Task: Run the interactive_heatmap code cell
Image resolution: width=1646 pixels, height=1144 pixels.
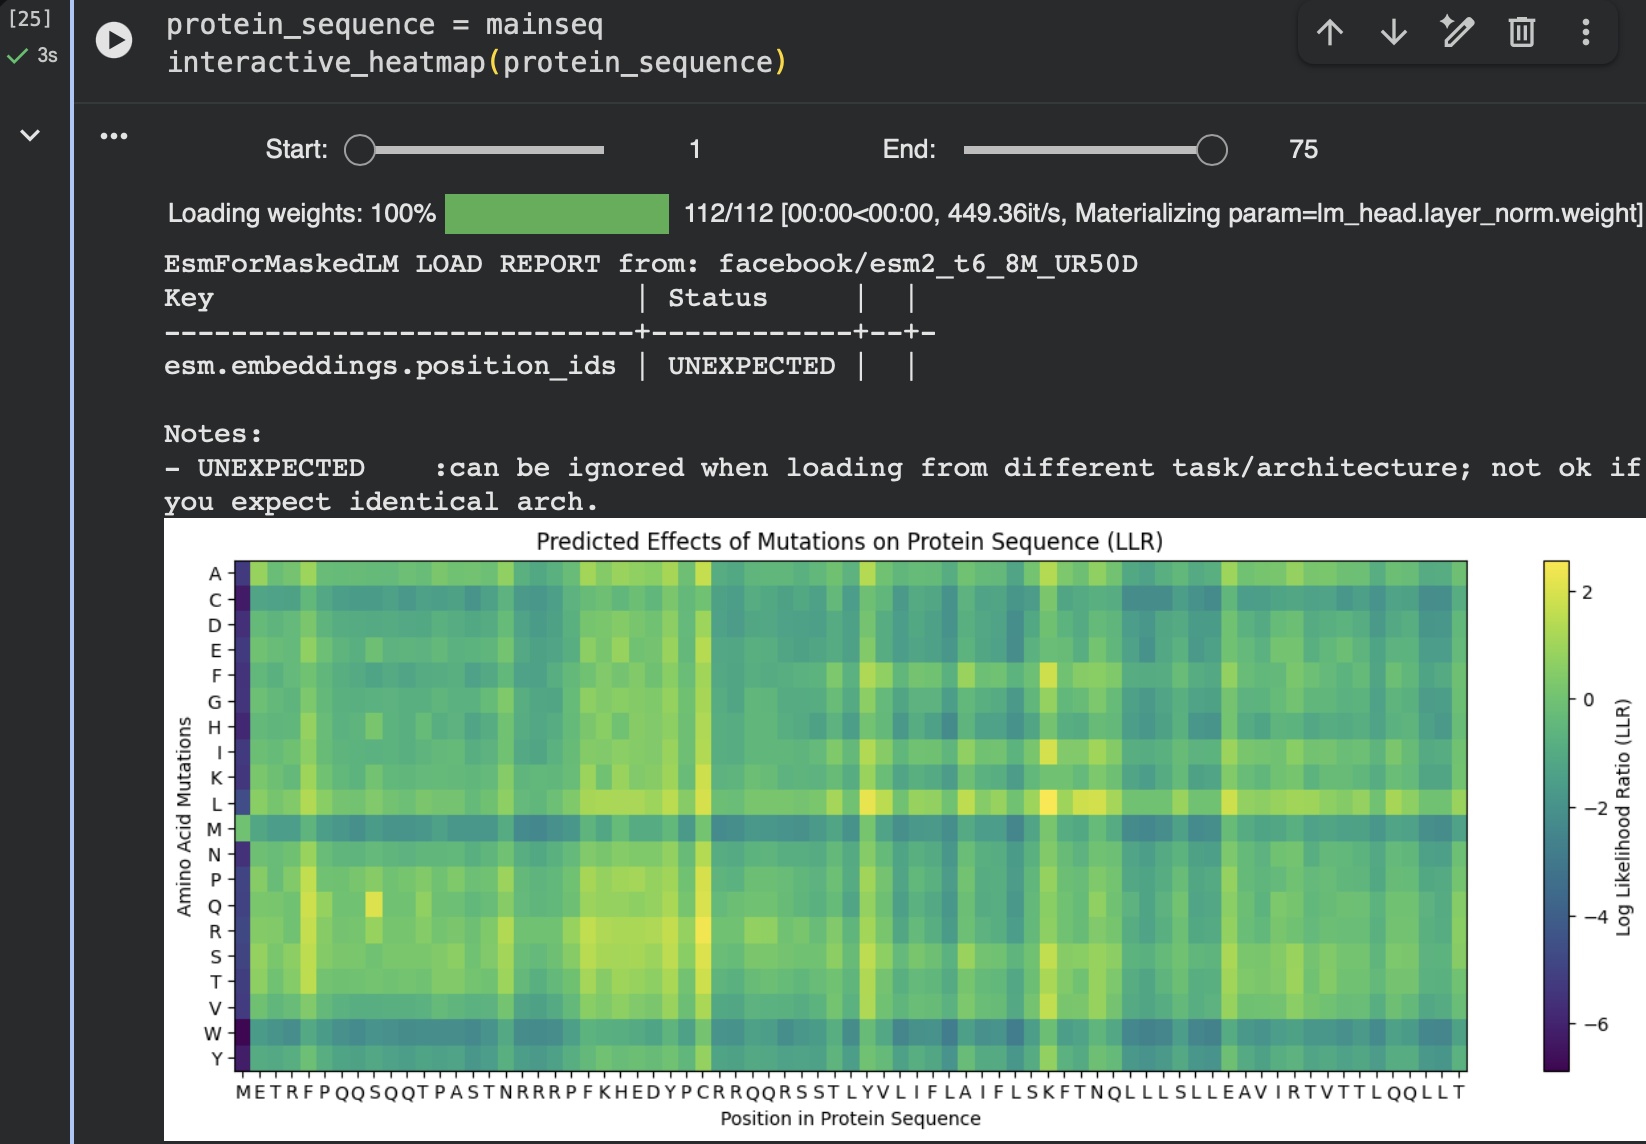Action: click(114, 40)
